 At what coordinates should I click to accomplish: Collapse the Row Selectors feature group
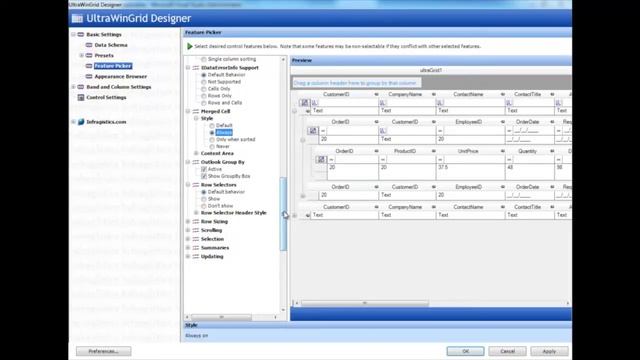pyautogui.click(x=188, y=185)
